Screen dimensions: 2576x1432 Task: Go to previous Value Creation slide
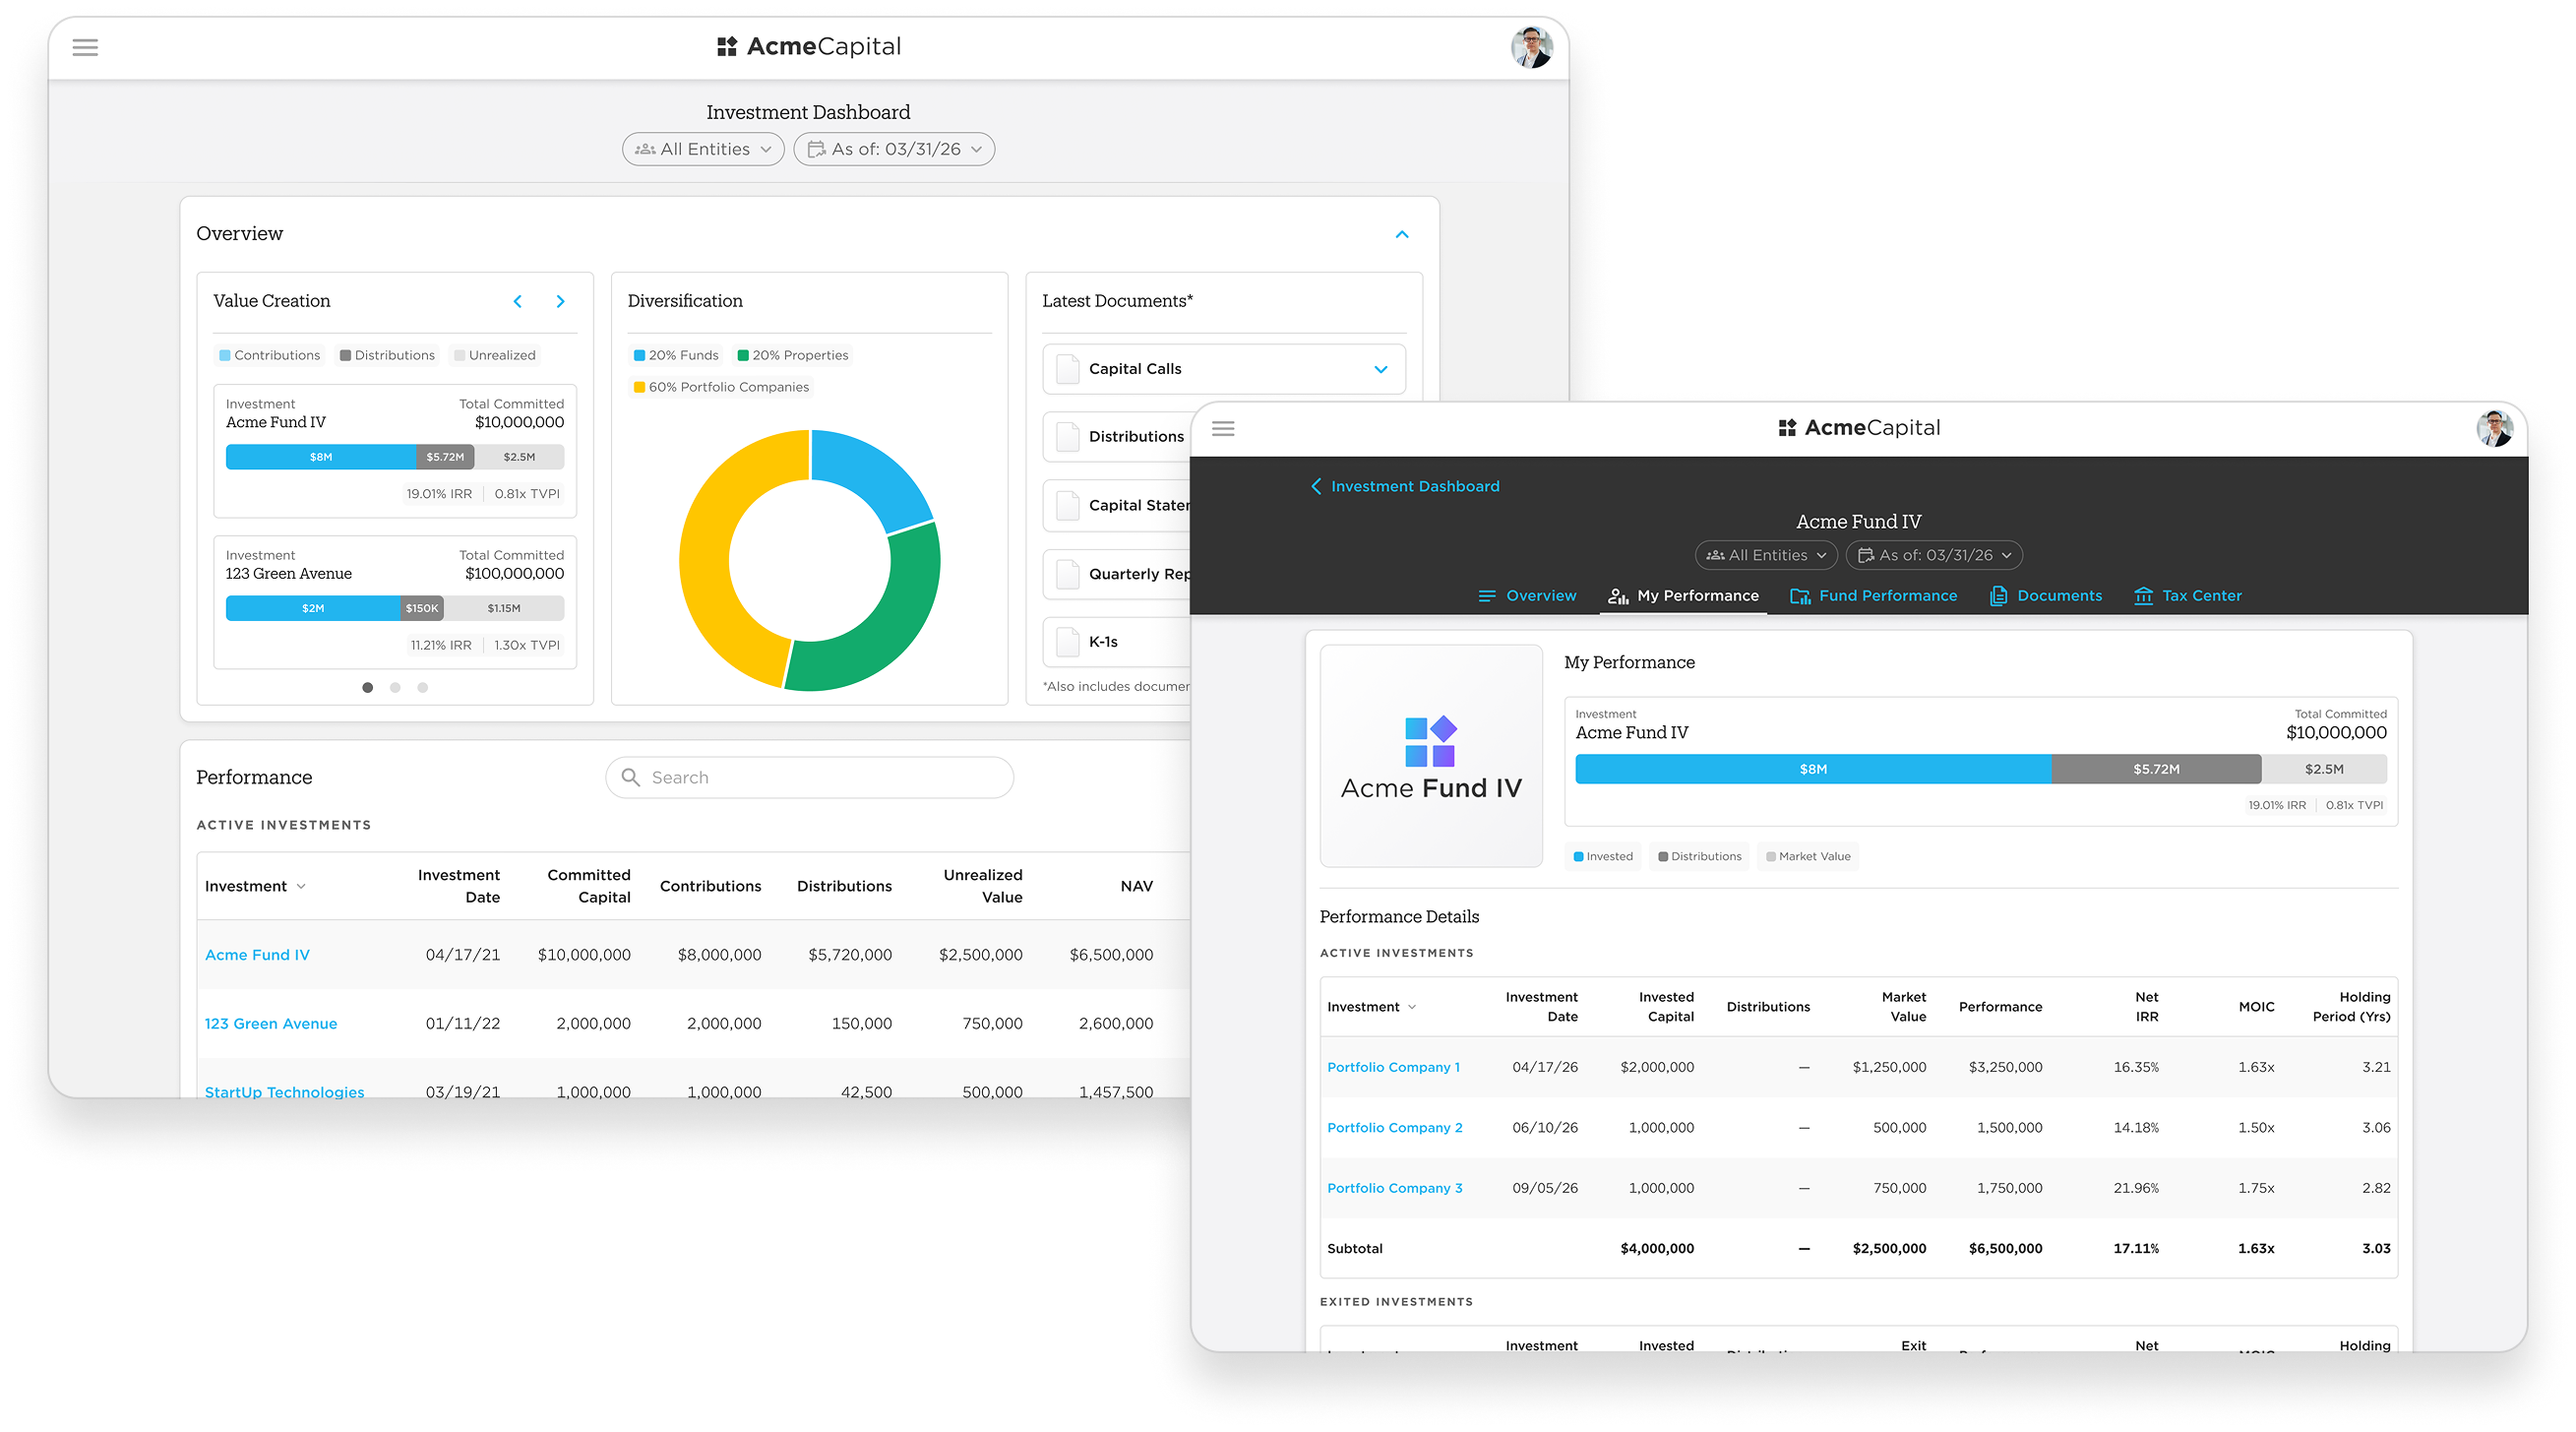(518, 301)
